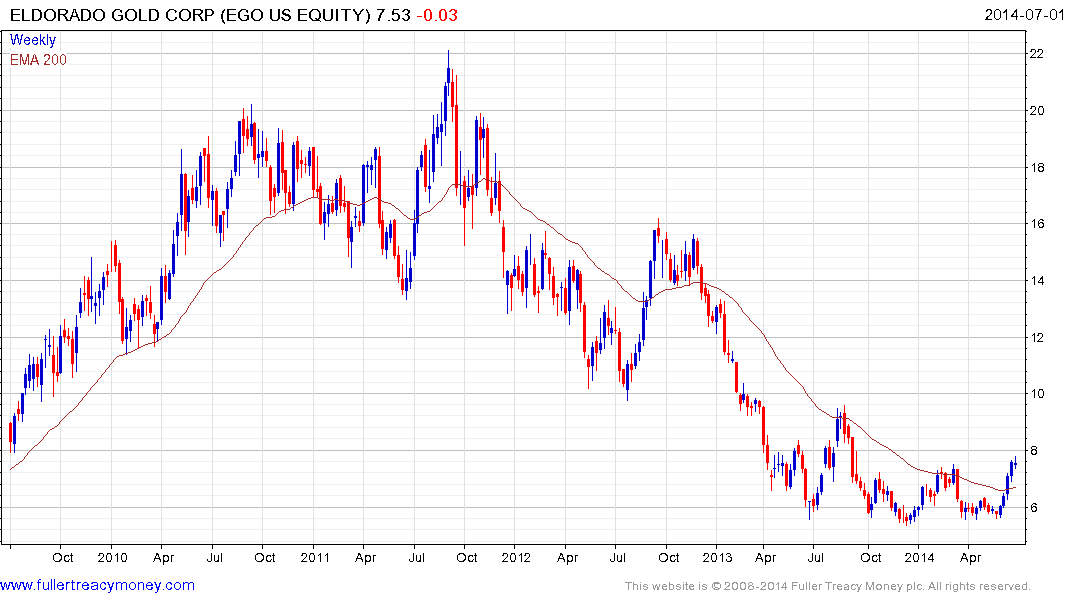Click the 22 price axis label

click(x=1037, y=53)
